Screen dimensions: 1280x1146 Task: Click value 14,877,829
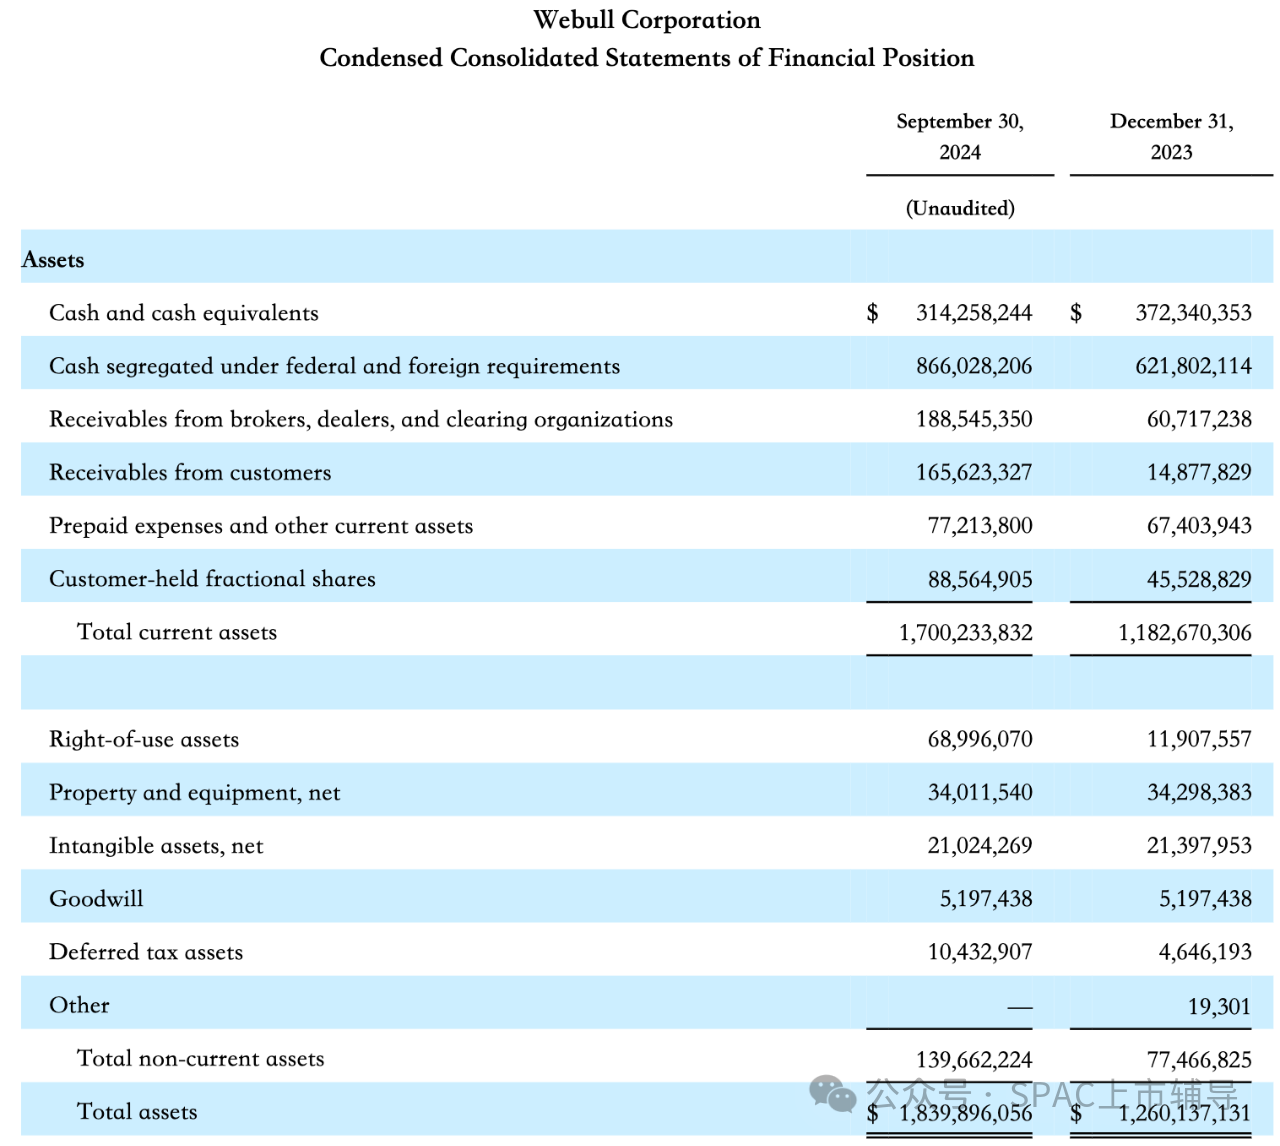point(1199,472)
